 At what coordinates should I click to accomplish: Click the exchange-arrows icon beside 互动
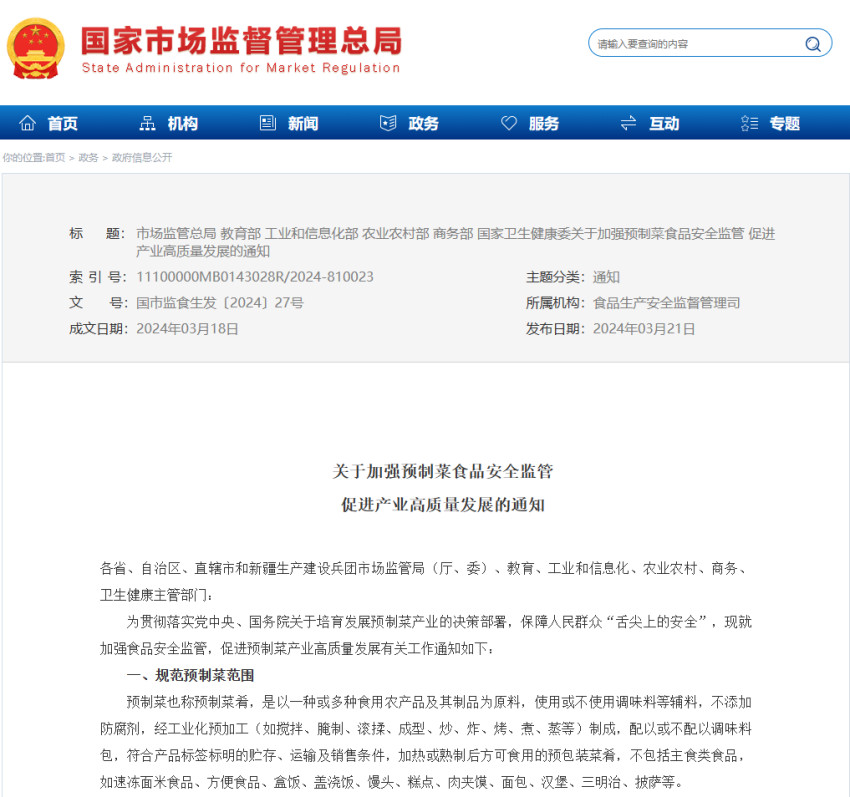[627, 123]
